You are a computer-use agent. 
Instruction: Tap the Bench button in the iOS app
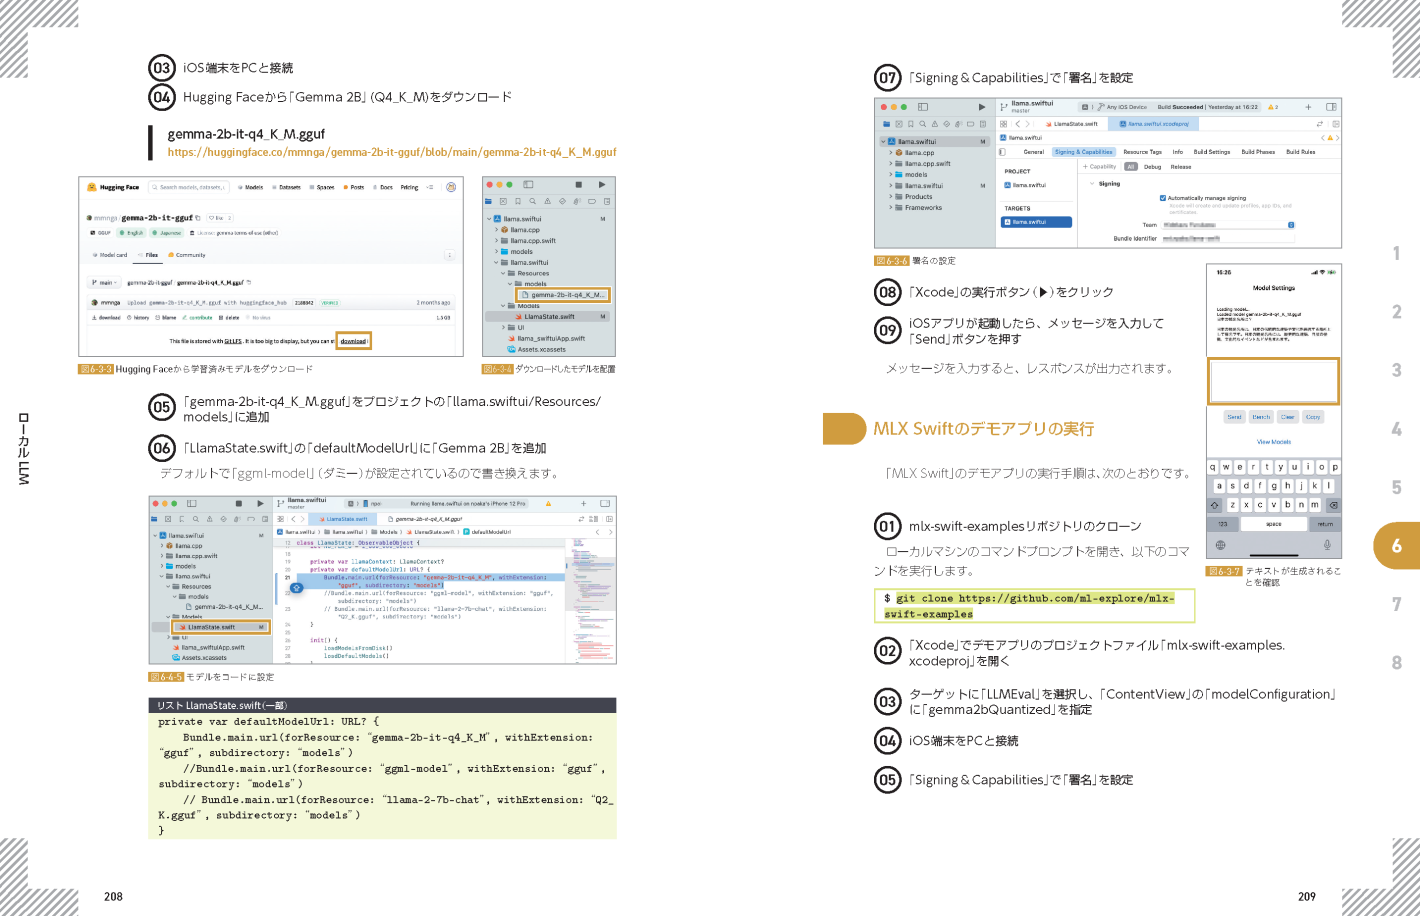[x=1261, y=417]
